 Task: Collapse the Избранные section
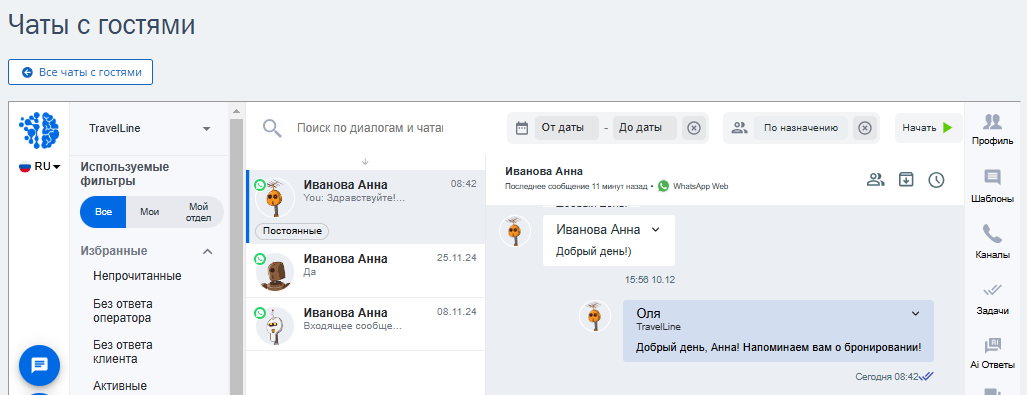click(x=208, y=251)
